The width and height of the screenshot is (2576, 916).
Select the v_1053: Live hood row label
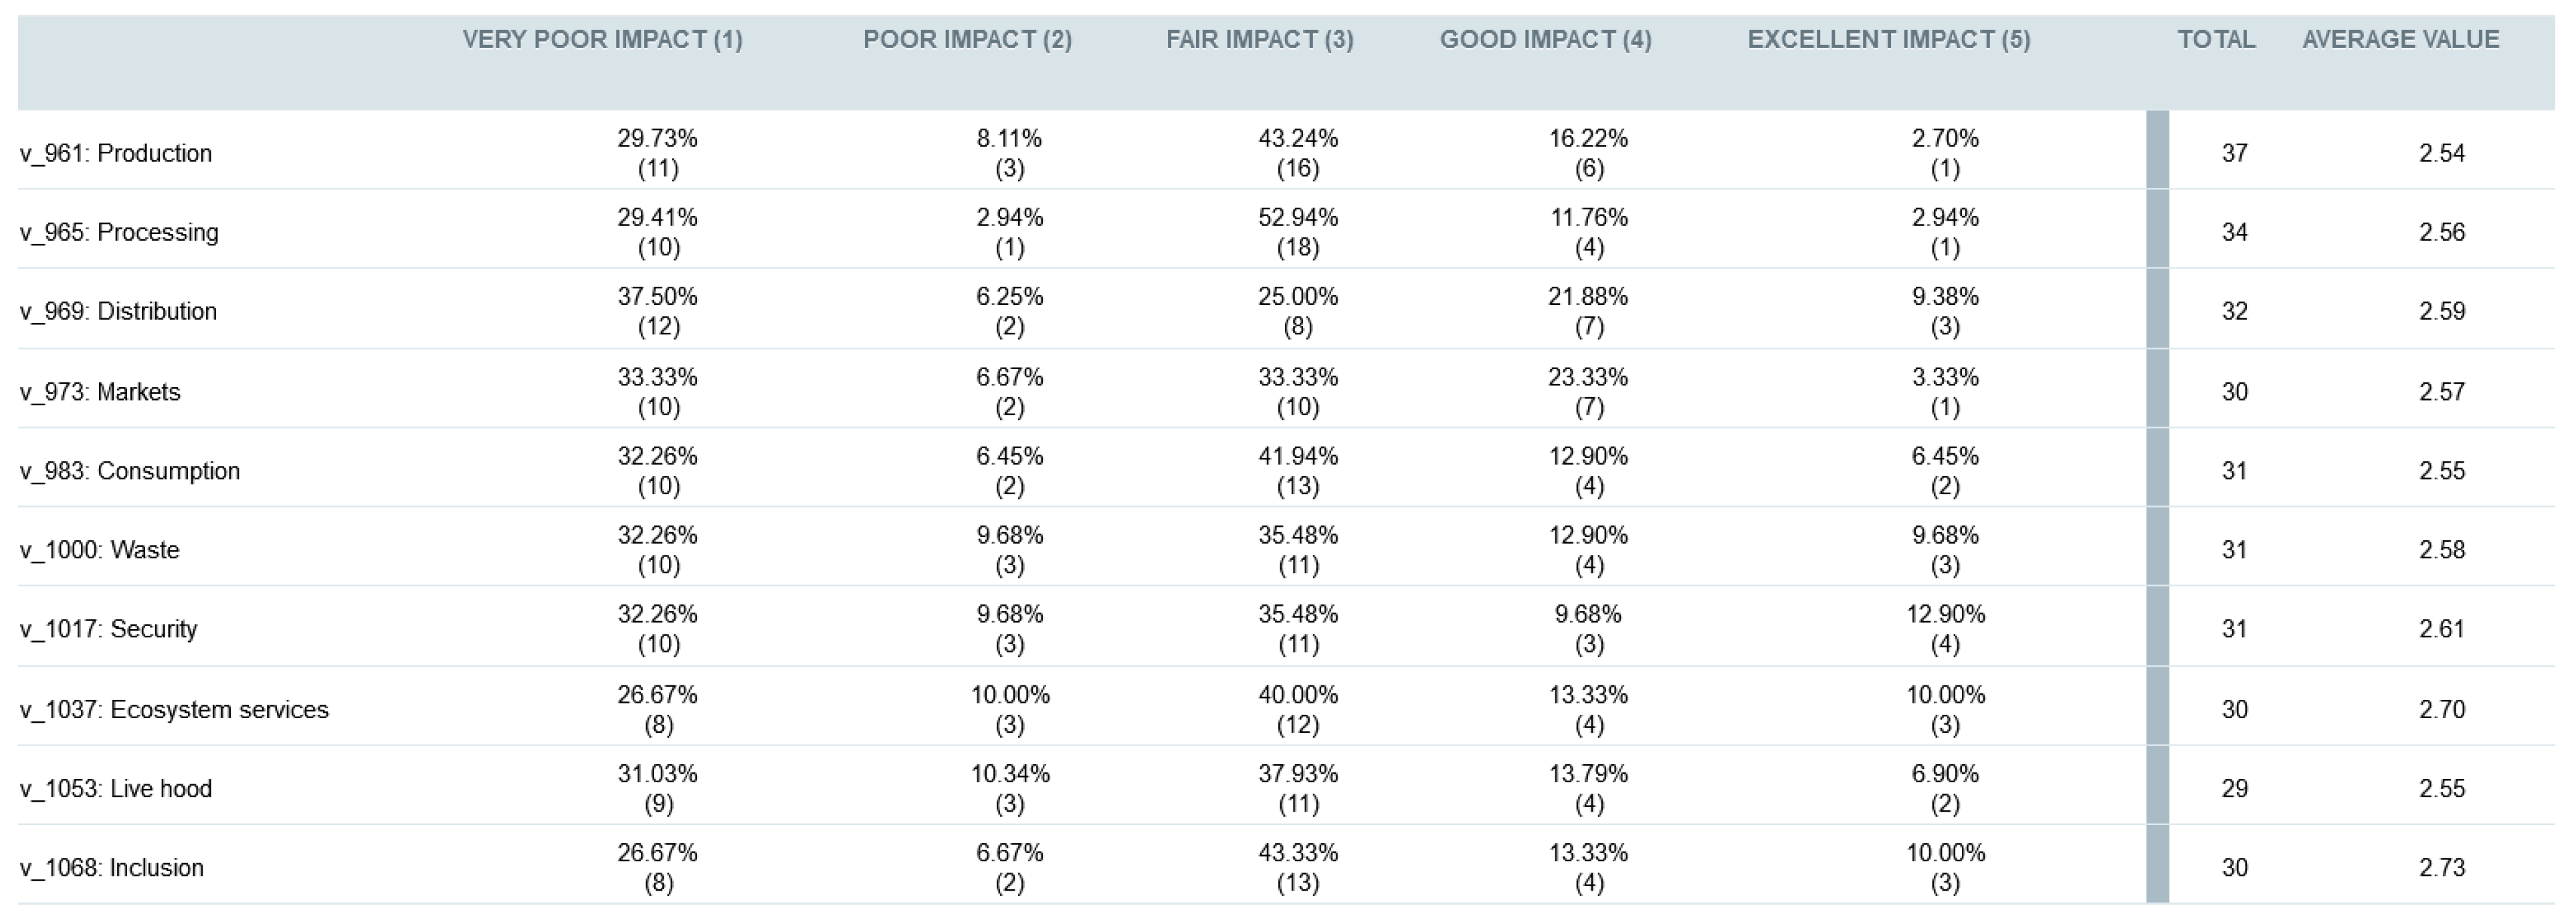[116, 789]
